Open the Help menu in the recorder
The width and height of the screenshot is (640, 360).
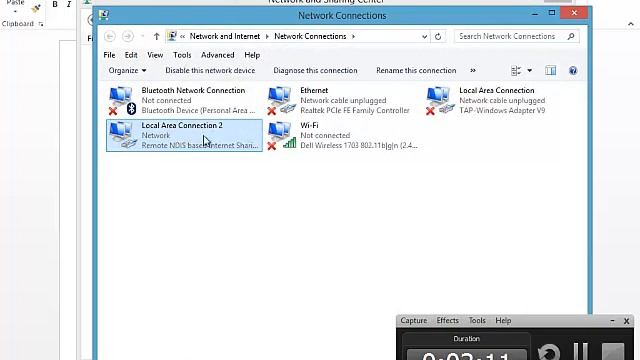pyautogui.click(x=503, y=321)
